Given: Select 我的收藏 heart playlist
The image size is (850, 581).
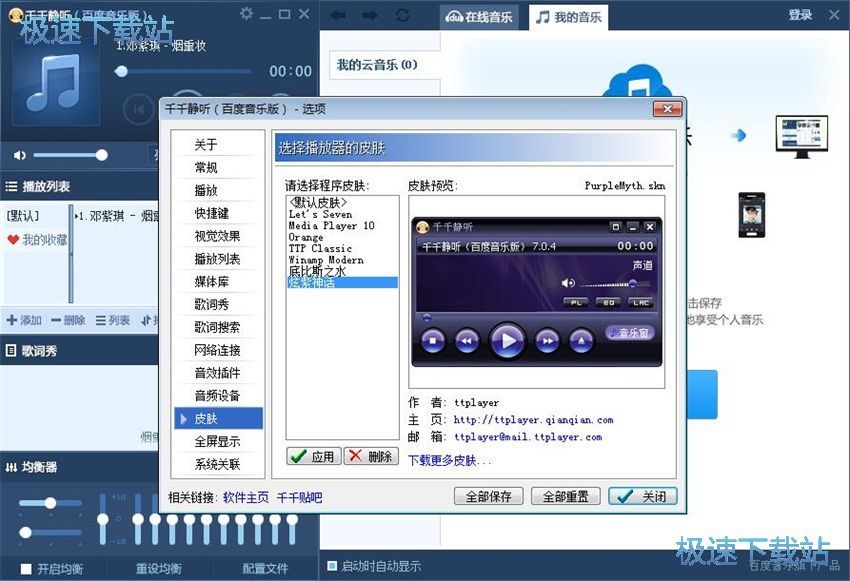Looking at the screenshot, I should (x=37, y=240).
